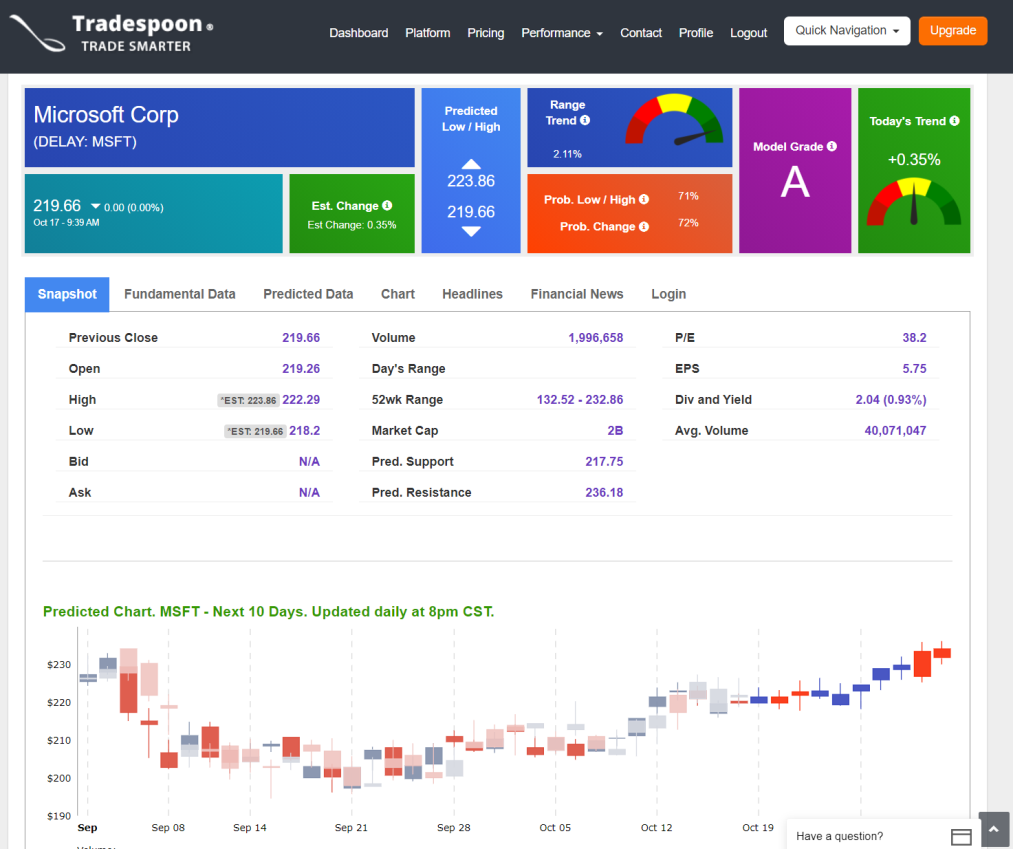Screen dimensions: 1013x849
Task: Click the *EST: 219.66 badge in the Low row
Action: [255, 432]
